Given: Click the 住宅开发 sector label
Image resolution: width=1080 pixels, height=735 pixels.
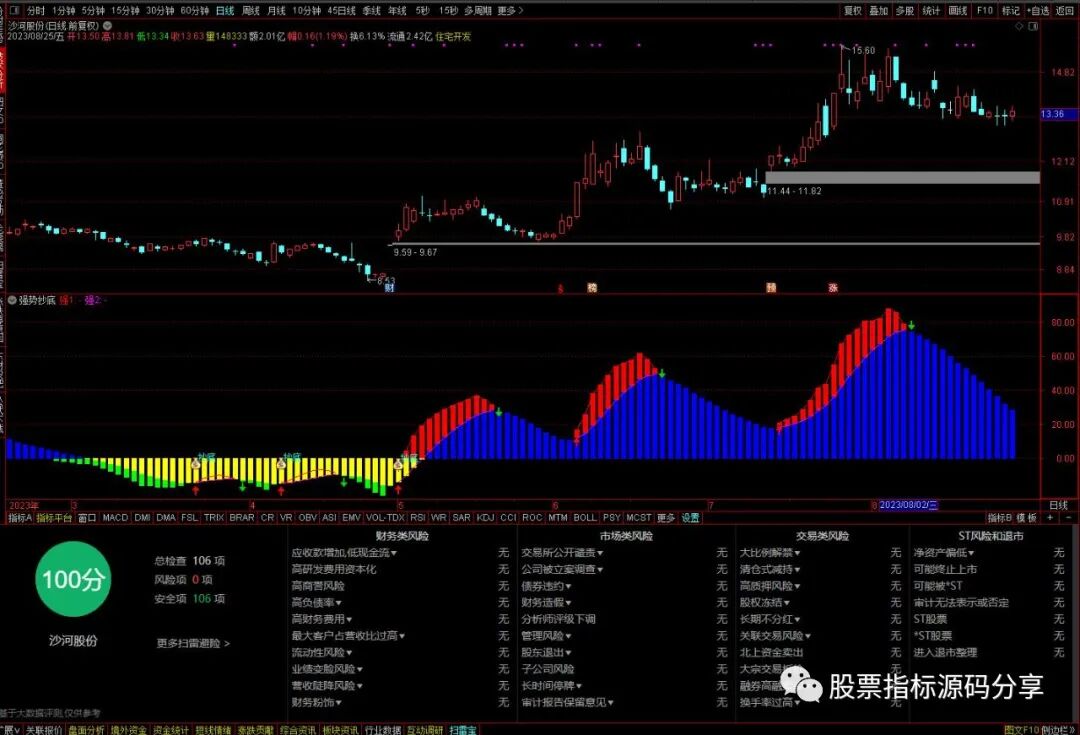Looking at the screenshot, I should coord(453,36).
